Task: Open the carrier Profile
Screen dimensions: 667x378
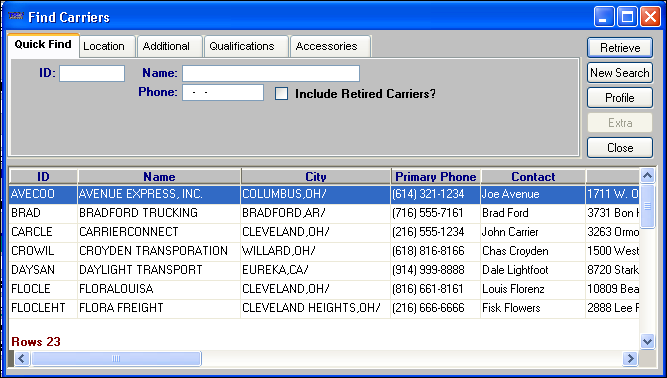Action: (x=620, y=98)
